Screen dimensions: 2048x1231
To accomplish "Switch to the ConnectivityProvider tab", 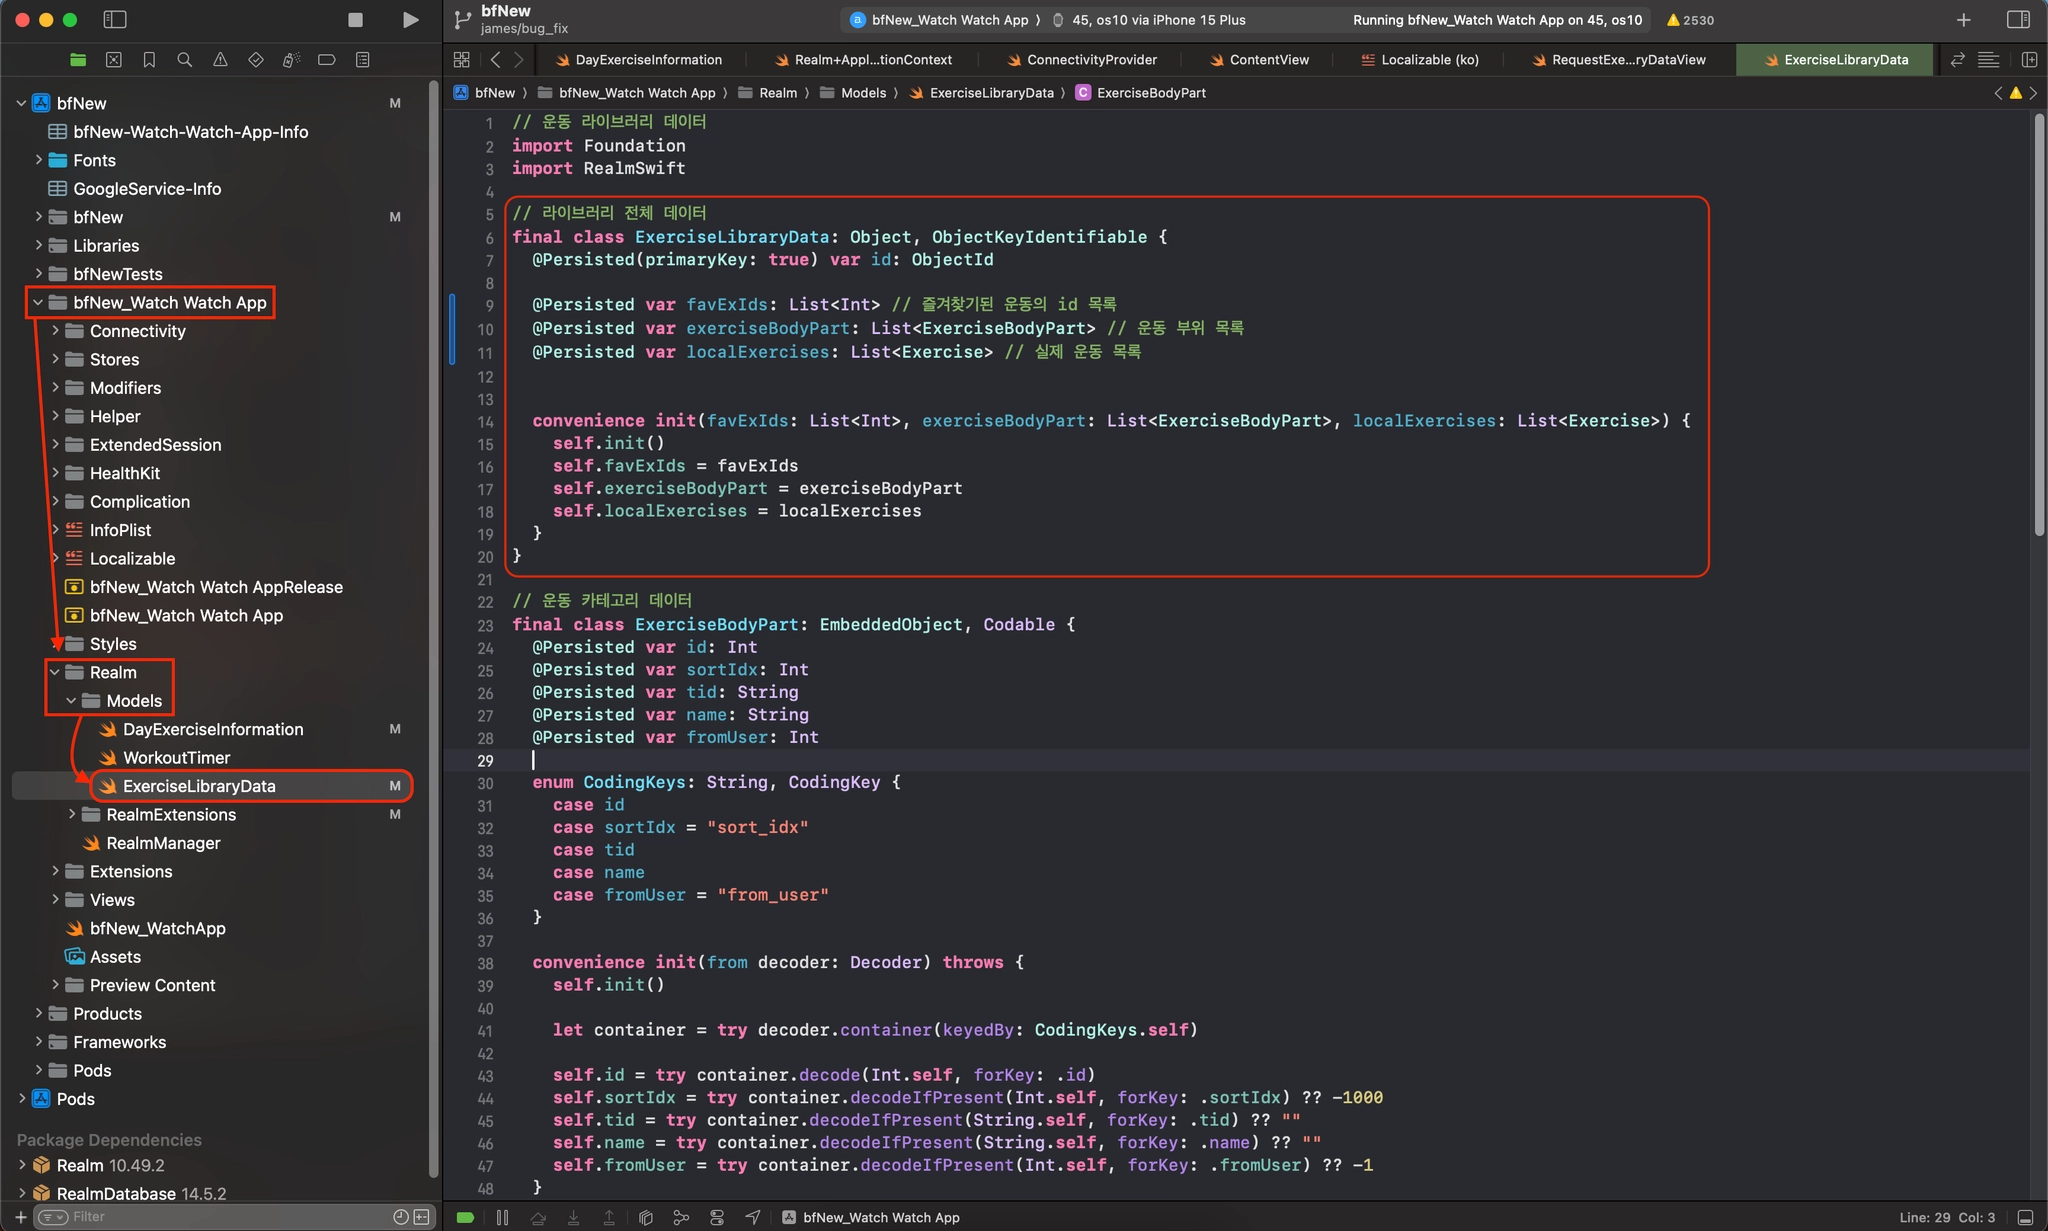I will [1091, 60].
